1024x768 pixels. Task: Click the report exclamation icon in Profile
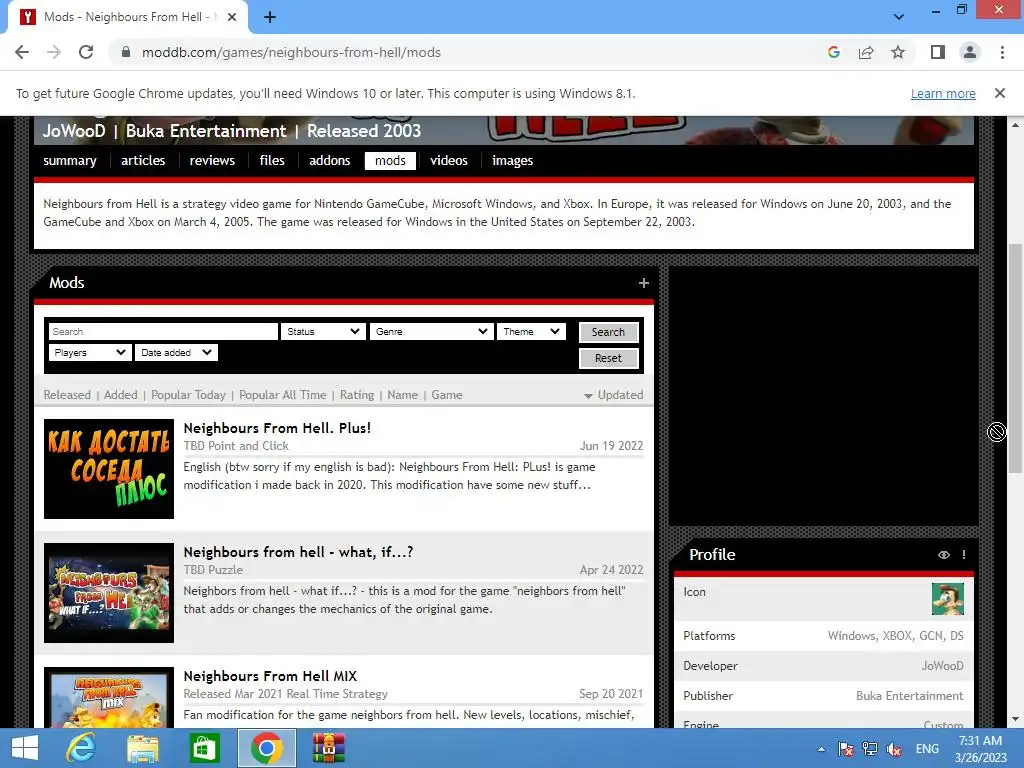[x=964, y=554]
